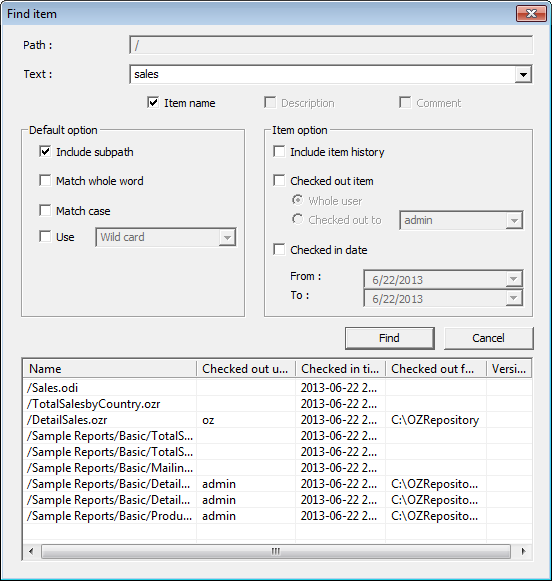Viewport: 552px width, 581px height.
Task: Enable Include item history
Action: (279, 152)
